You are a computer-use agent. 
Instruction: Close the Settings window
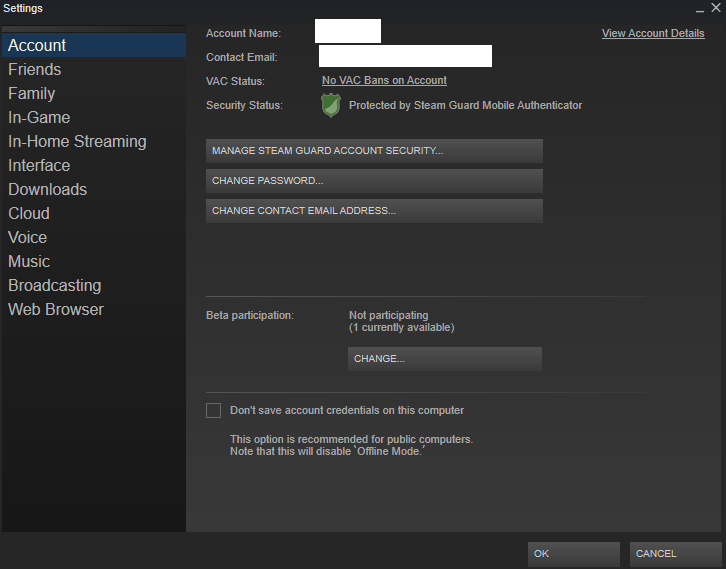click(x=716, y=8)
